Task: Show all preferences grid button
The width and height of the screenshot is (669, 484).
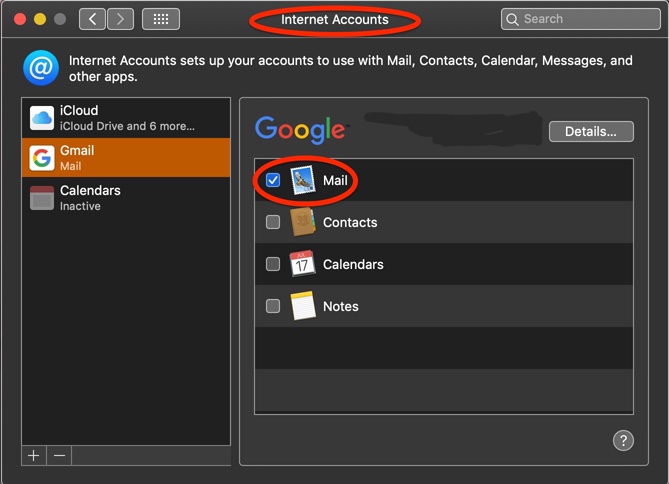Action: (161, 19)
